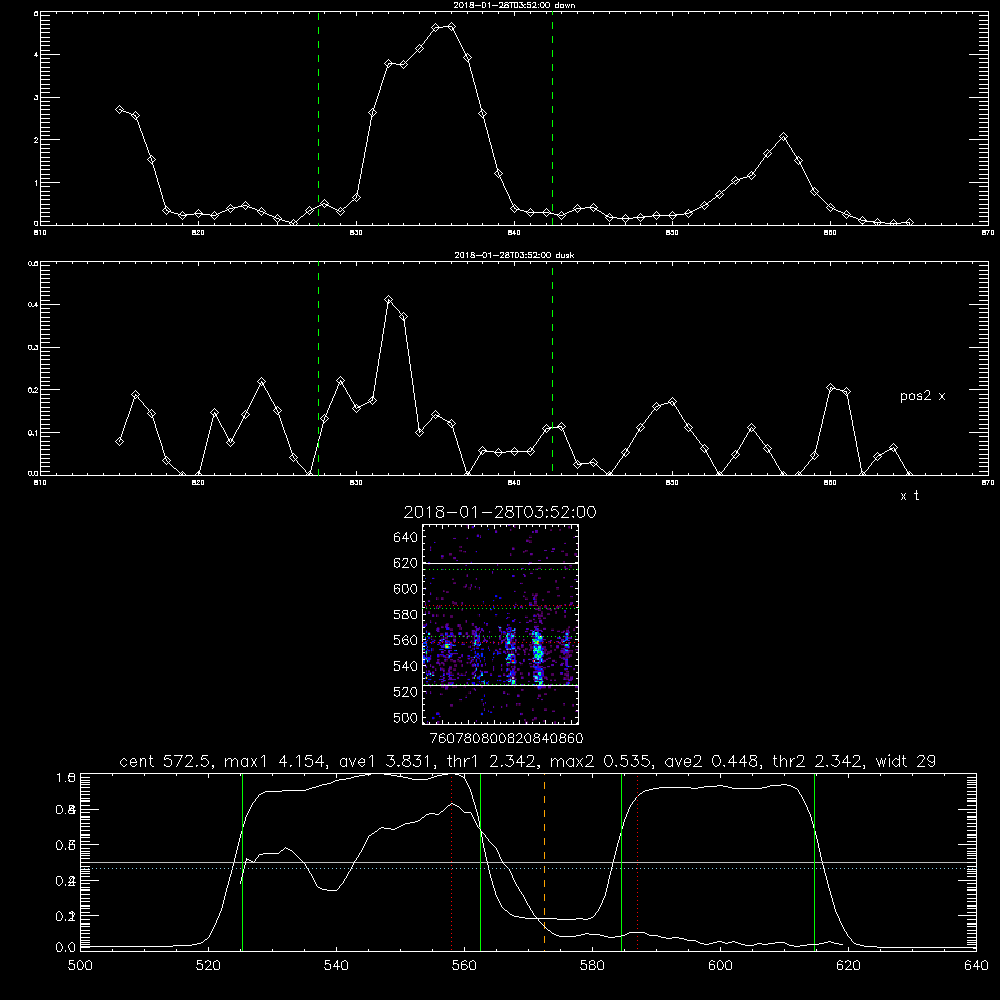Click the first dawn data diamond at x=815

tap(119, 110)
